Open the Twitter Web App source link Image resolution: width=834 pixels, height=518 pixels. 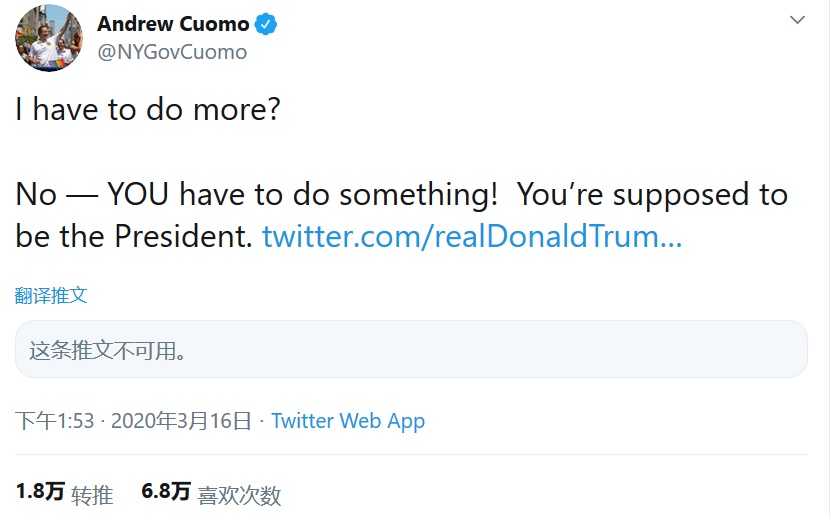(x=348, y=421)
